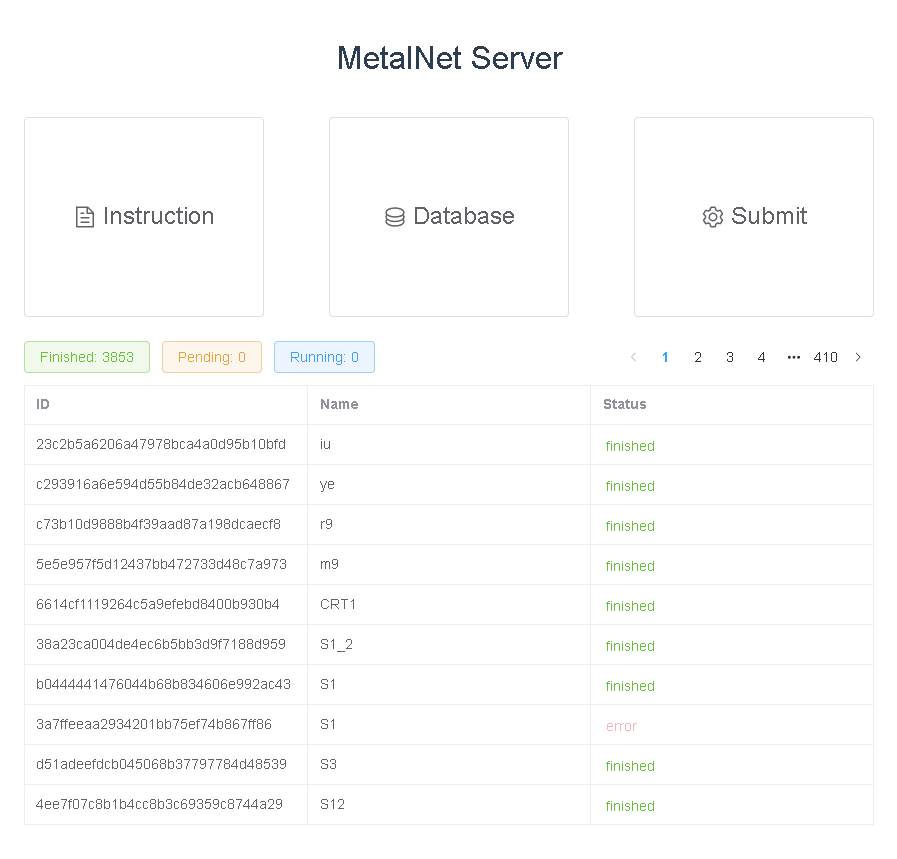
Task: Click the pagination ellipsis to jump pages
Action: tap(793, 357)
